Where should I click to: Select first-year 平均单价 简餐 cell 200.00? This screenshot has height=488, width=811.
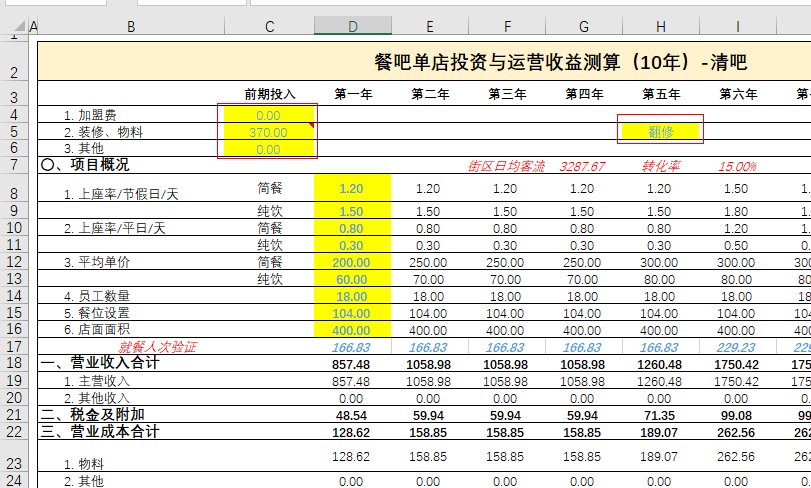(353, 262)
